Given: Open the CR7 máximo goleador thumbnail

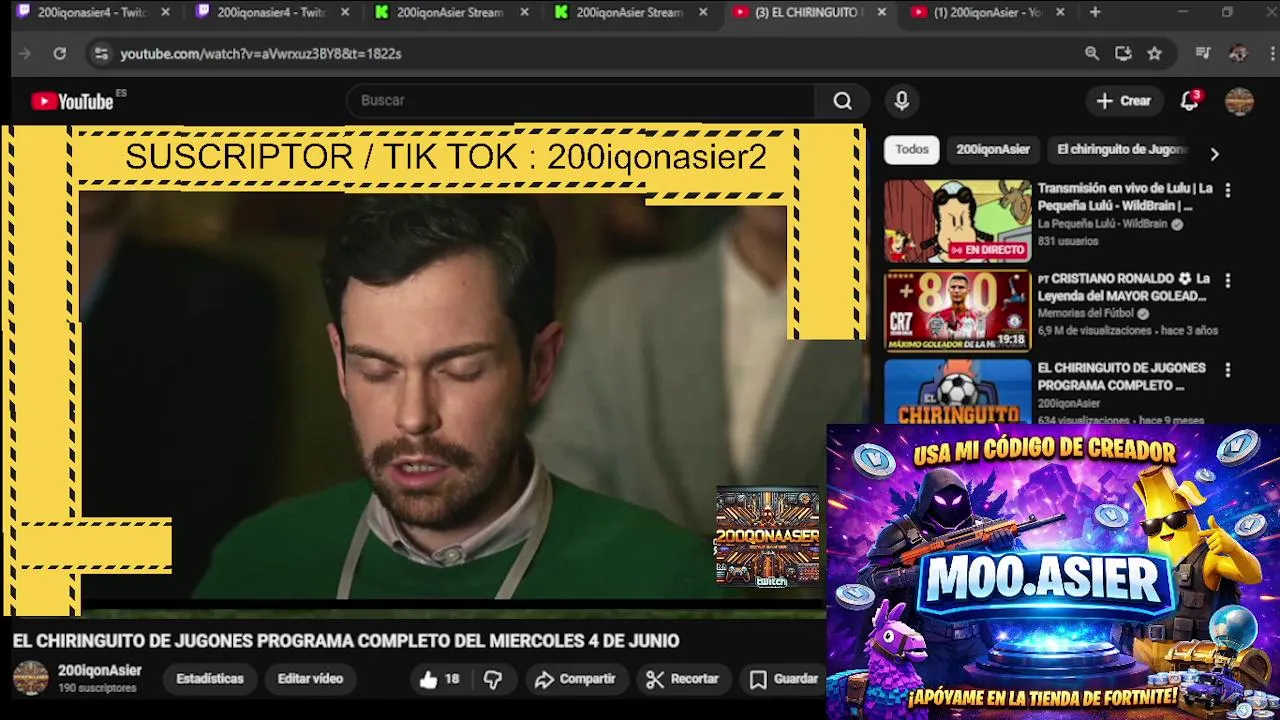Looking at the screenshot, I should [x=957, y=311].
